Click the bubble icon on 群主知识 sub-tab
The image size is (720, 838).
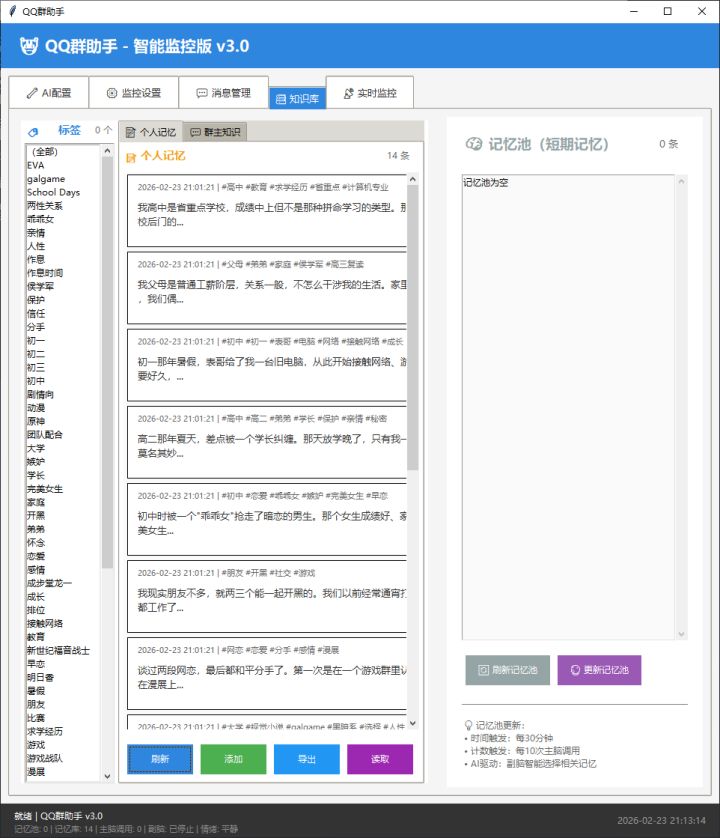click(x=195, y=132)
